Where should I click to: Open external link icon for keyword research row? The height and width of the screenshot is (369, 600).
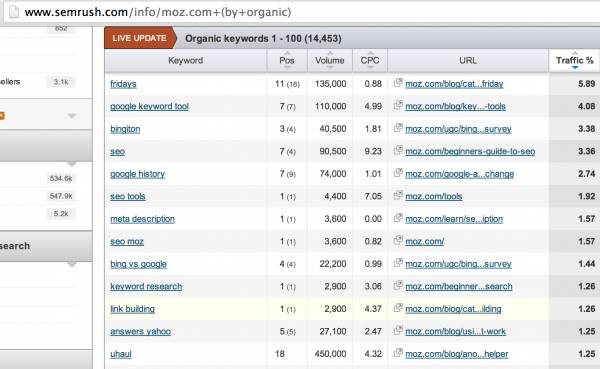click(398, 286)
